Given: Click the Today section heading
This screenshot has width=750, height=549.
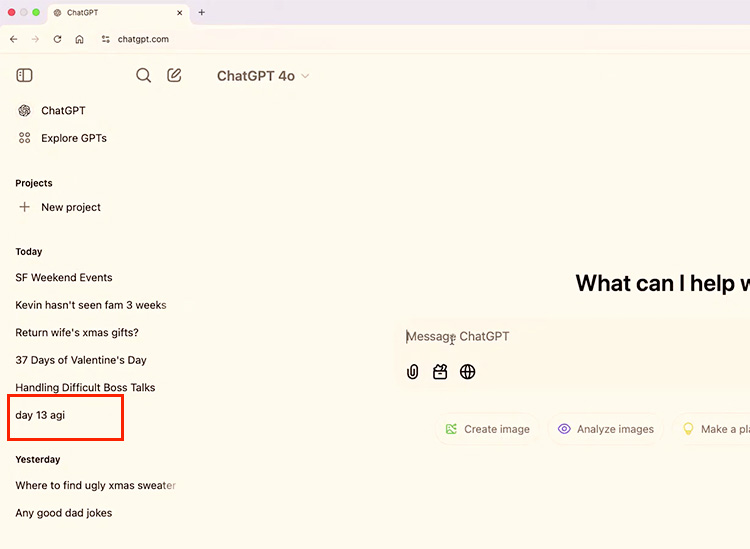Looking at the screenshot, I should tap(29, 252).
